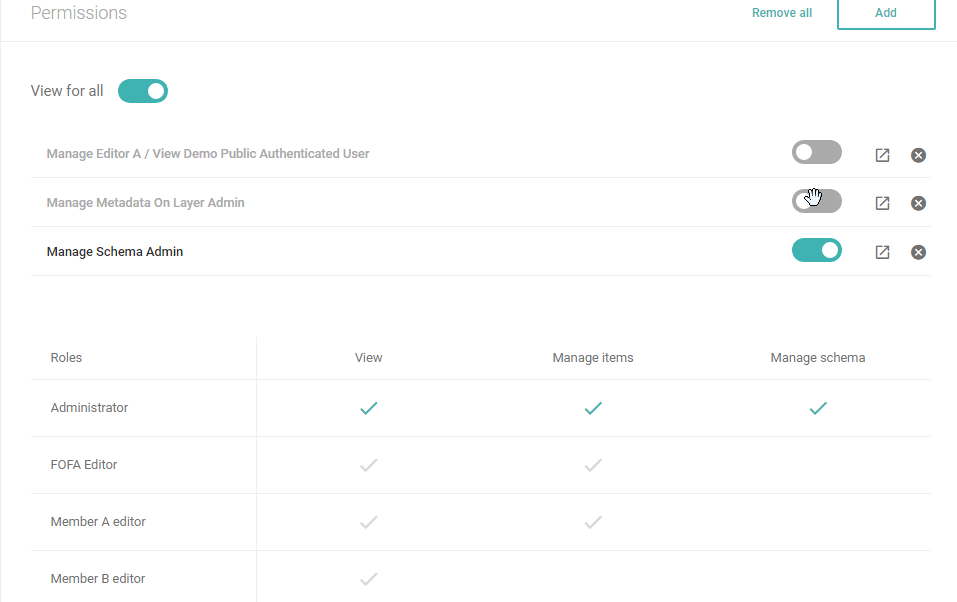Click the Manage schema column header
957x602 pixels.
pos(818,358)
